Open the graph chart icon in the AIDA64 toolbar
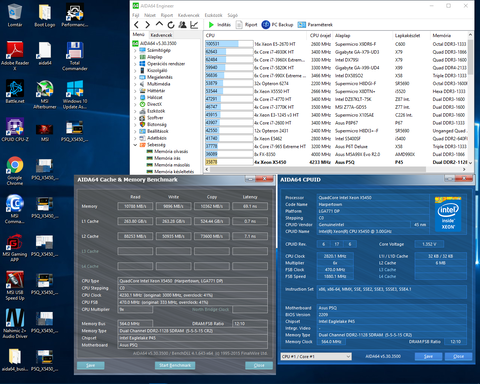 pyautogui.click(x=194, y=25)
